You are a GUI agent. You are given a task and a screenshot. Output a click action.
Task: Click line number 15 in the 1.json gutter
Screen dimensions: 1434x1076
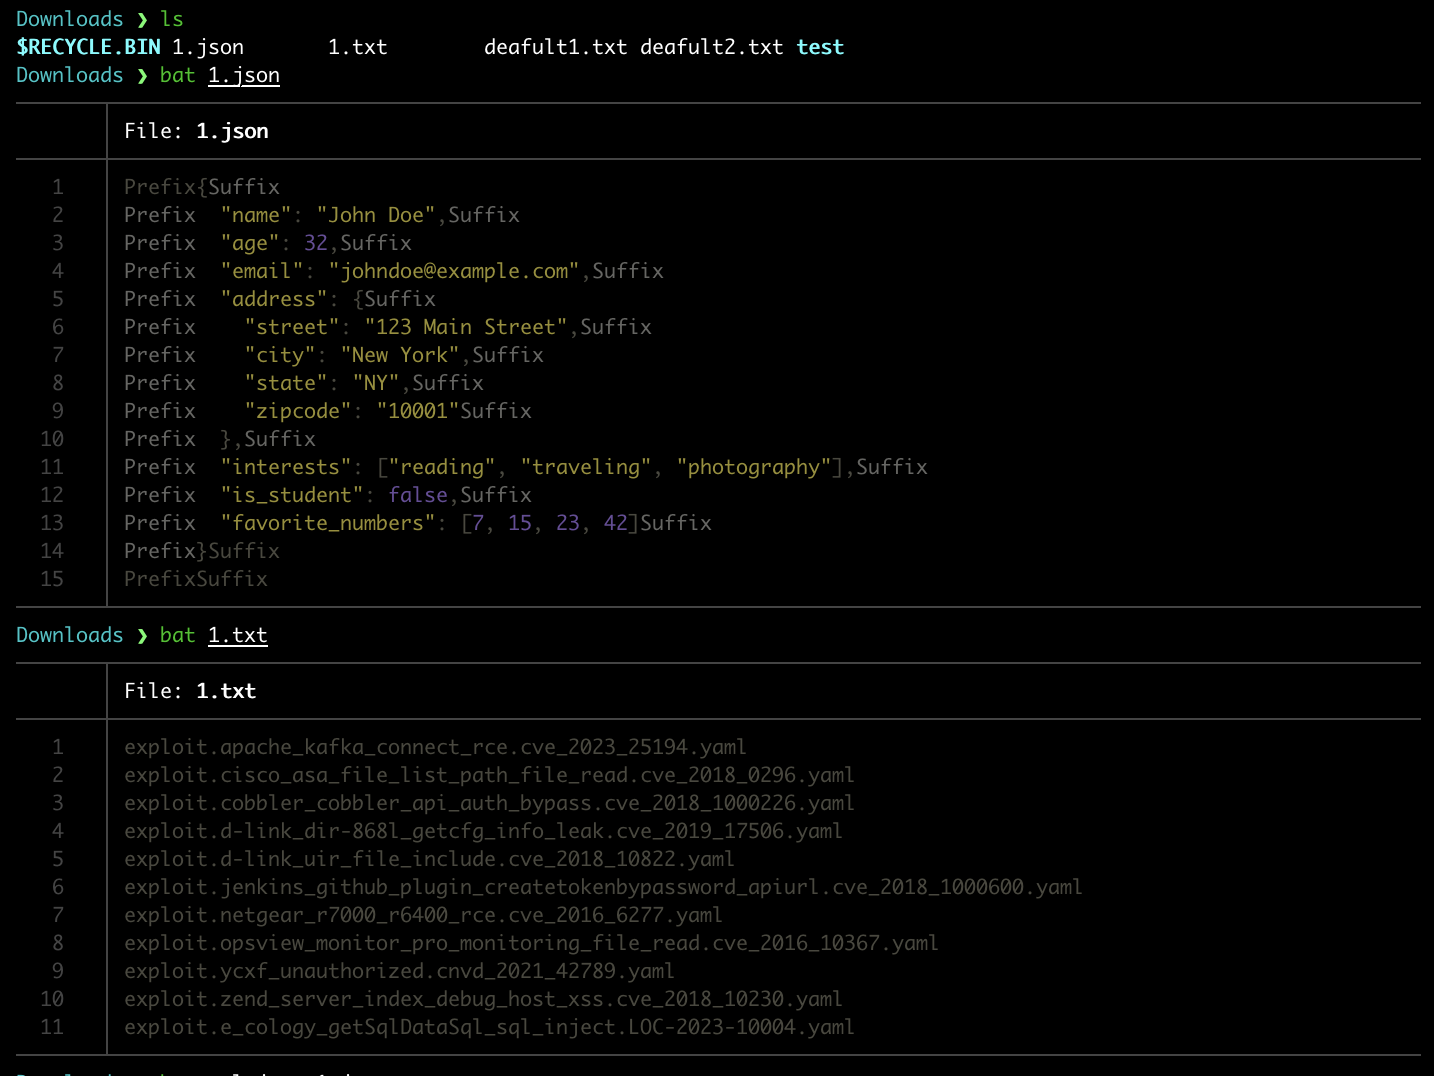pos(52,579)
